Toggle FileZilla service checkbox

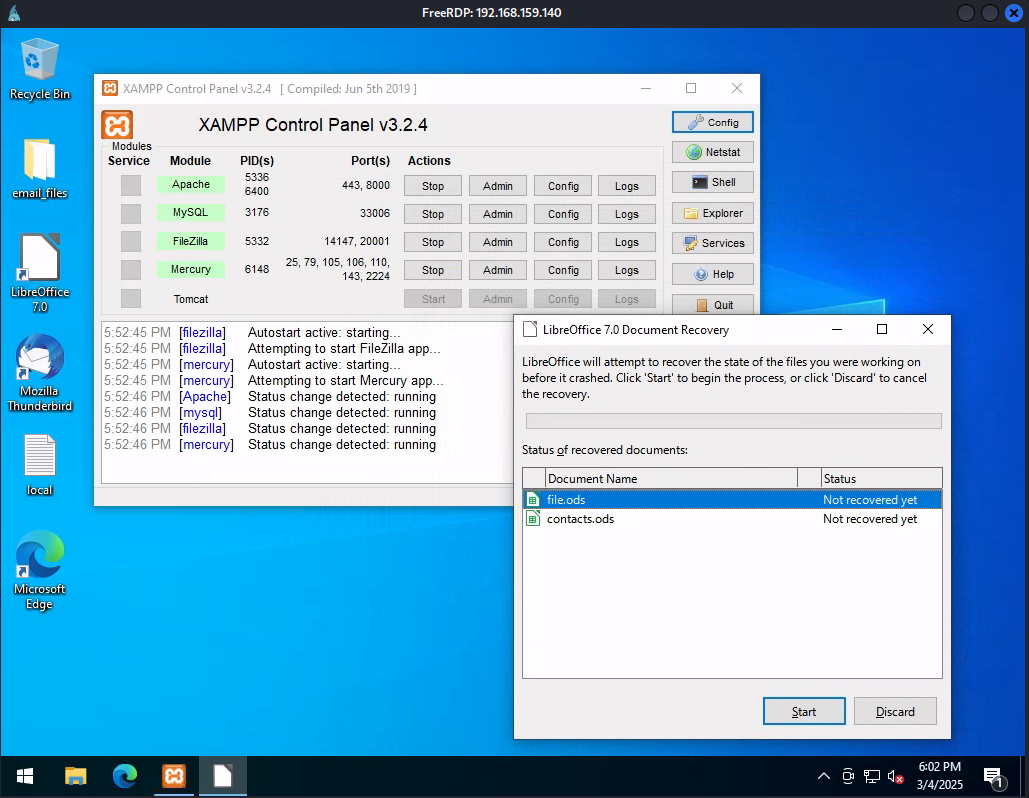point(131,242)
